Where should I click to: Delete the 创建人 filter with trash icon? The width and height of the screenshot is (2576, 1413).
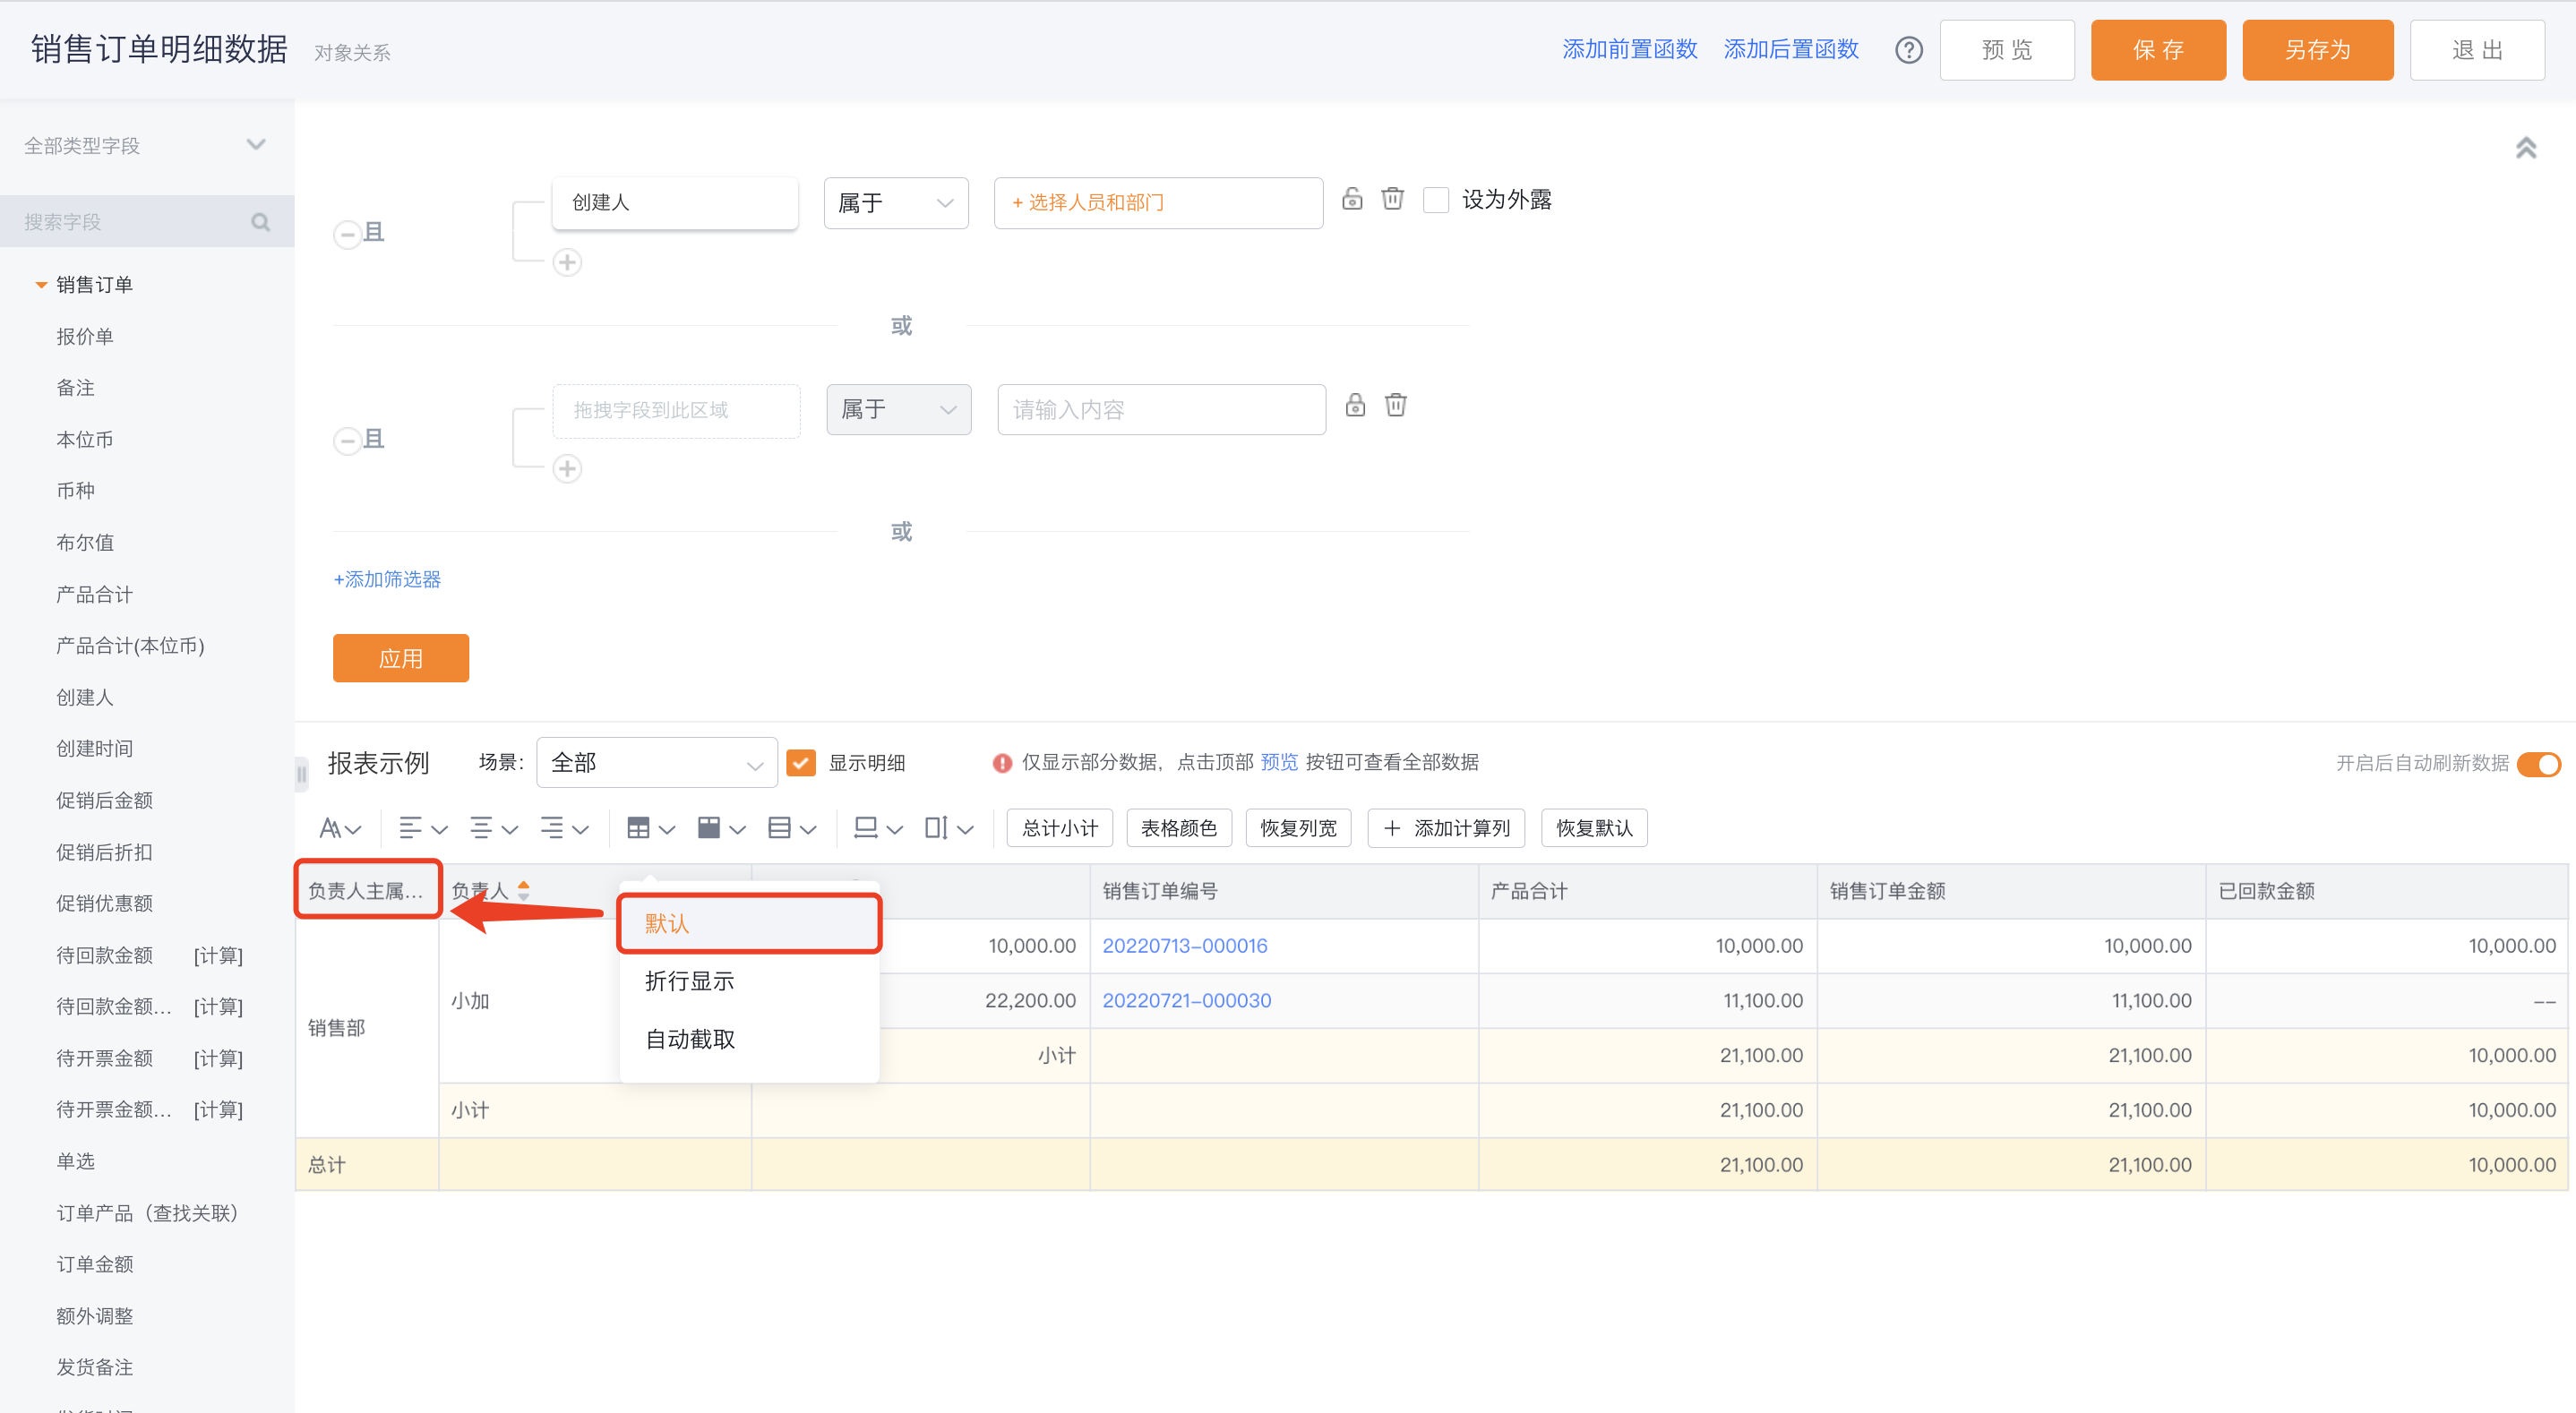1392,199
